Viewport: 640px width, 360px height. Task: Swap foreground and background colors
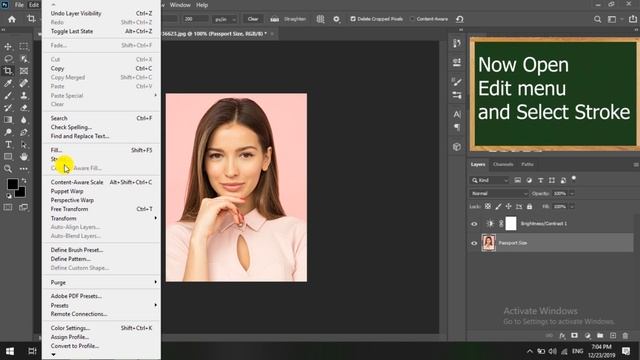24,180
